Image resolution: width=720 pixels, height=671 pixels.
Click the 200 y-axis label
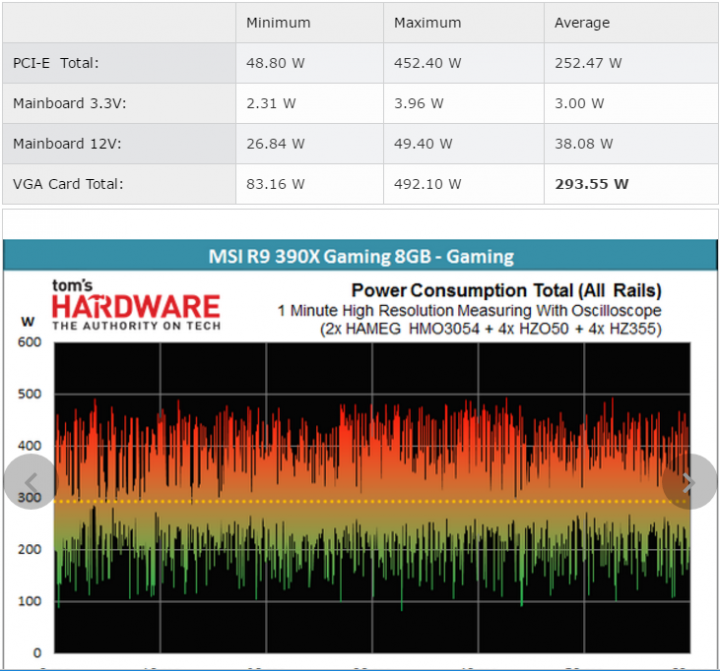(29, 549)
